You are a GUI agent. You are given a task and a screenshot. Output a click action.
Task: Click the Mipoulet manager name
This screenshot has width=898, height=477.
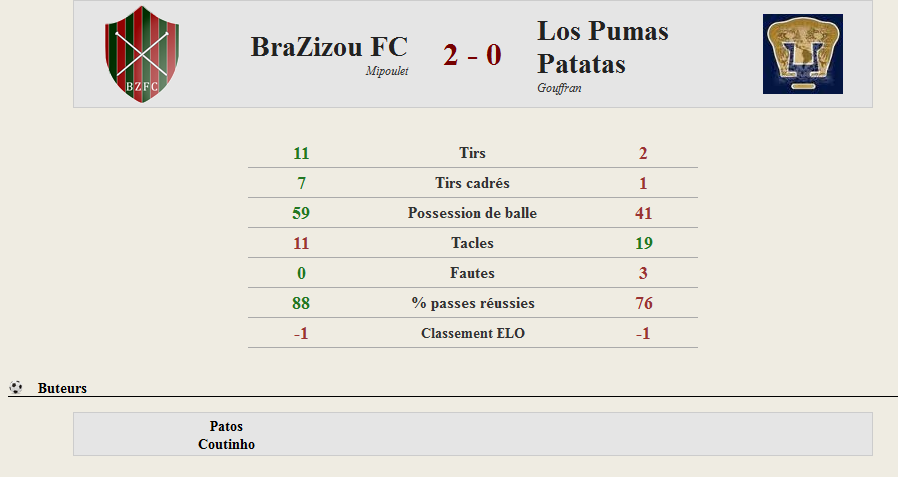[387, 71]
